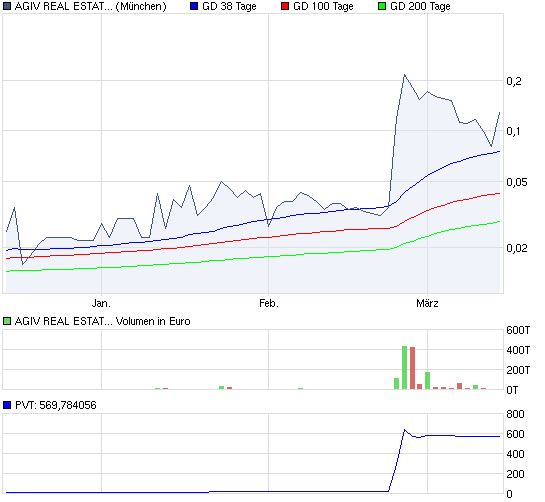Viewport: 545px width, 502px height.
Task: Click the 'PVT: 569,784056' indicator label
Action: click(x=56, y=405)
